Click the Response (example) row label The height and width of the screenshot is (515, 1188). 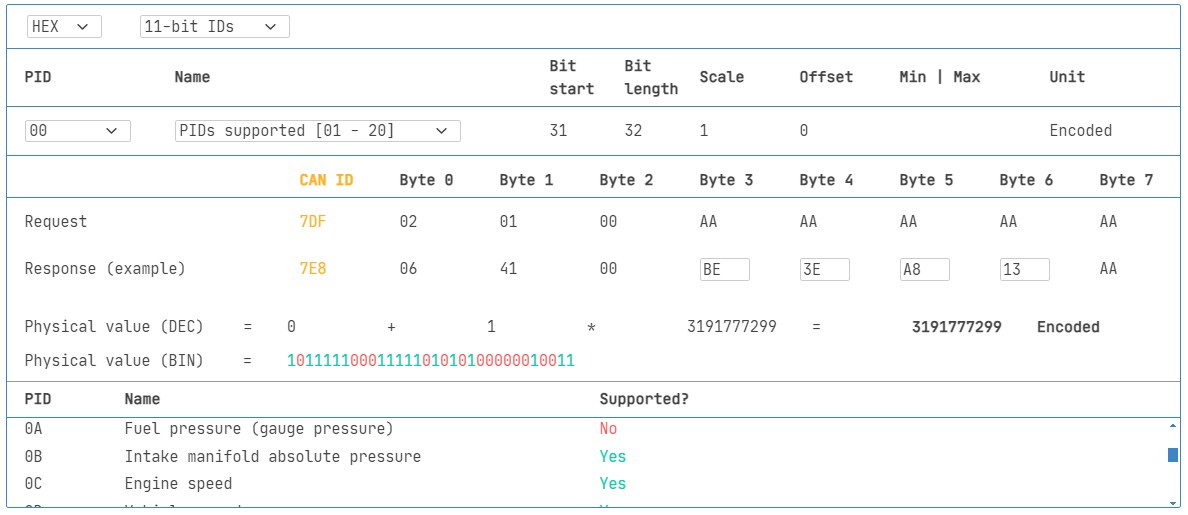pyautogui.click(x=105, y=269)
